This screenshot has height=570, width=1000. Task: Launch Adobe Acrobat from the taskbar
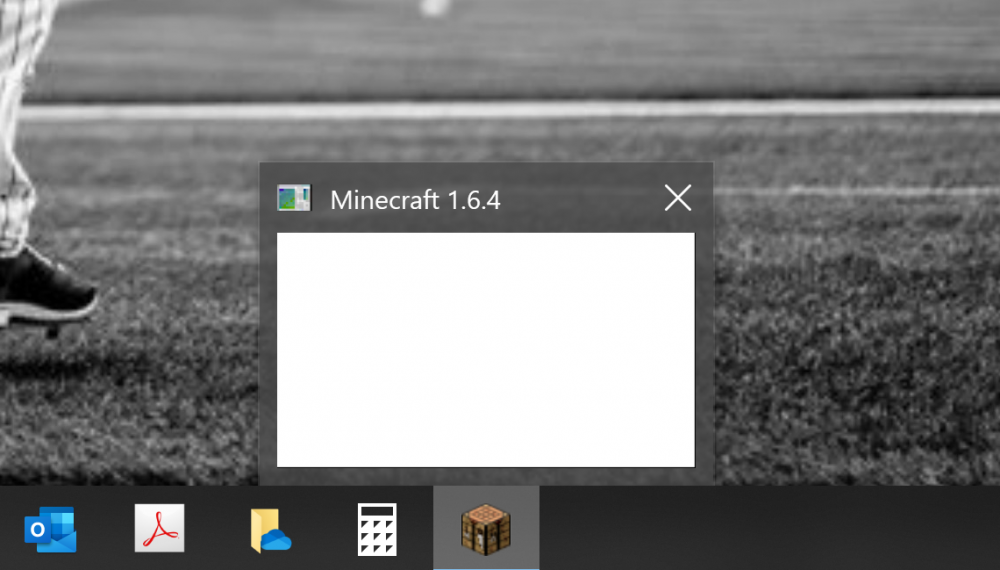click(x=159, y=528)
